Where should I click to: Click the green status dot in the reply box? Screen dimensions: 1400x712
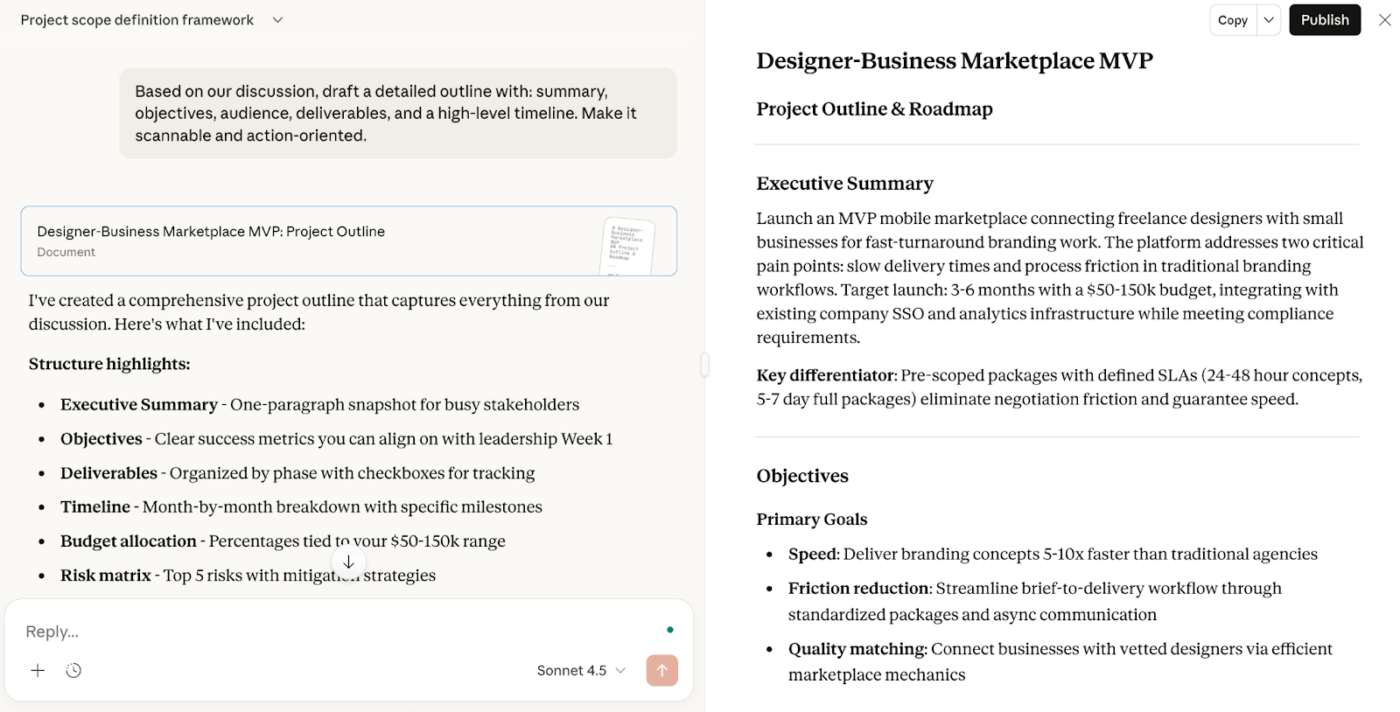pos(670,627)
